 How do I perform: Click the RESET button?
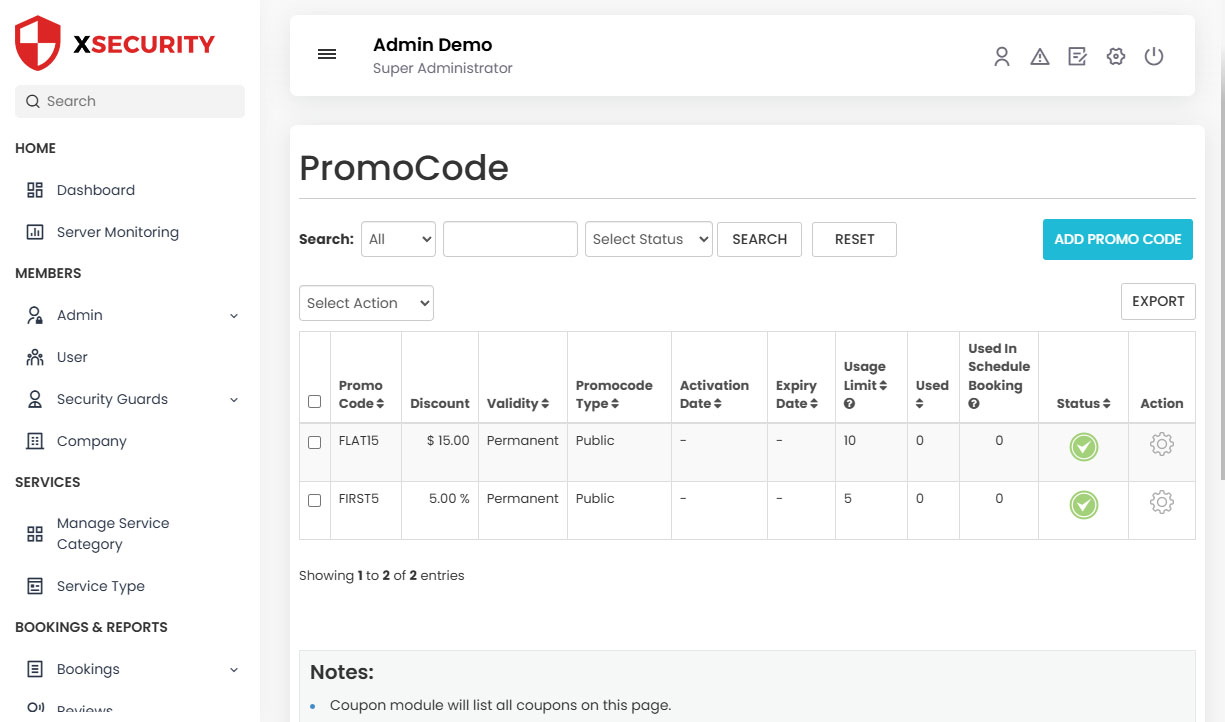(854, 239)
